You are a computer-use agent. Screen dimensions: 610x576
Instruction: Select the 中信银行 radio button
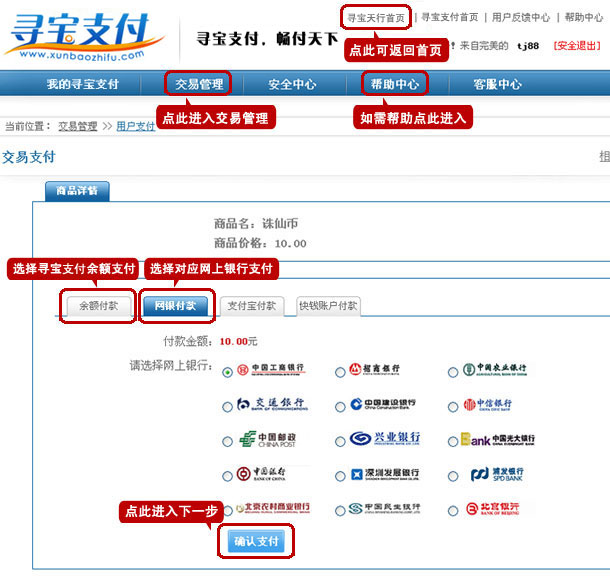coord(453,406)
